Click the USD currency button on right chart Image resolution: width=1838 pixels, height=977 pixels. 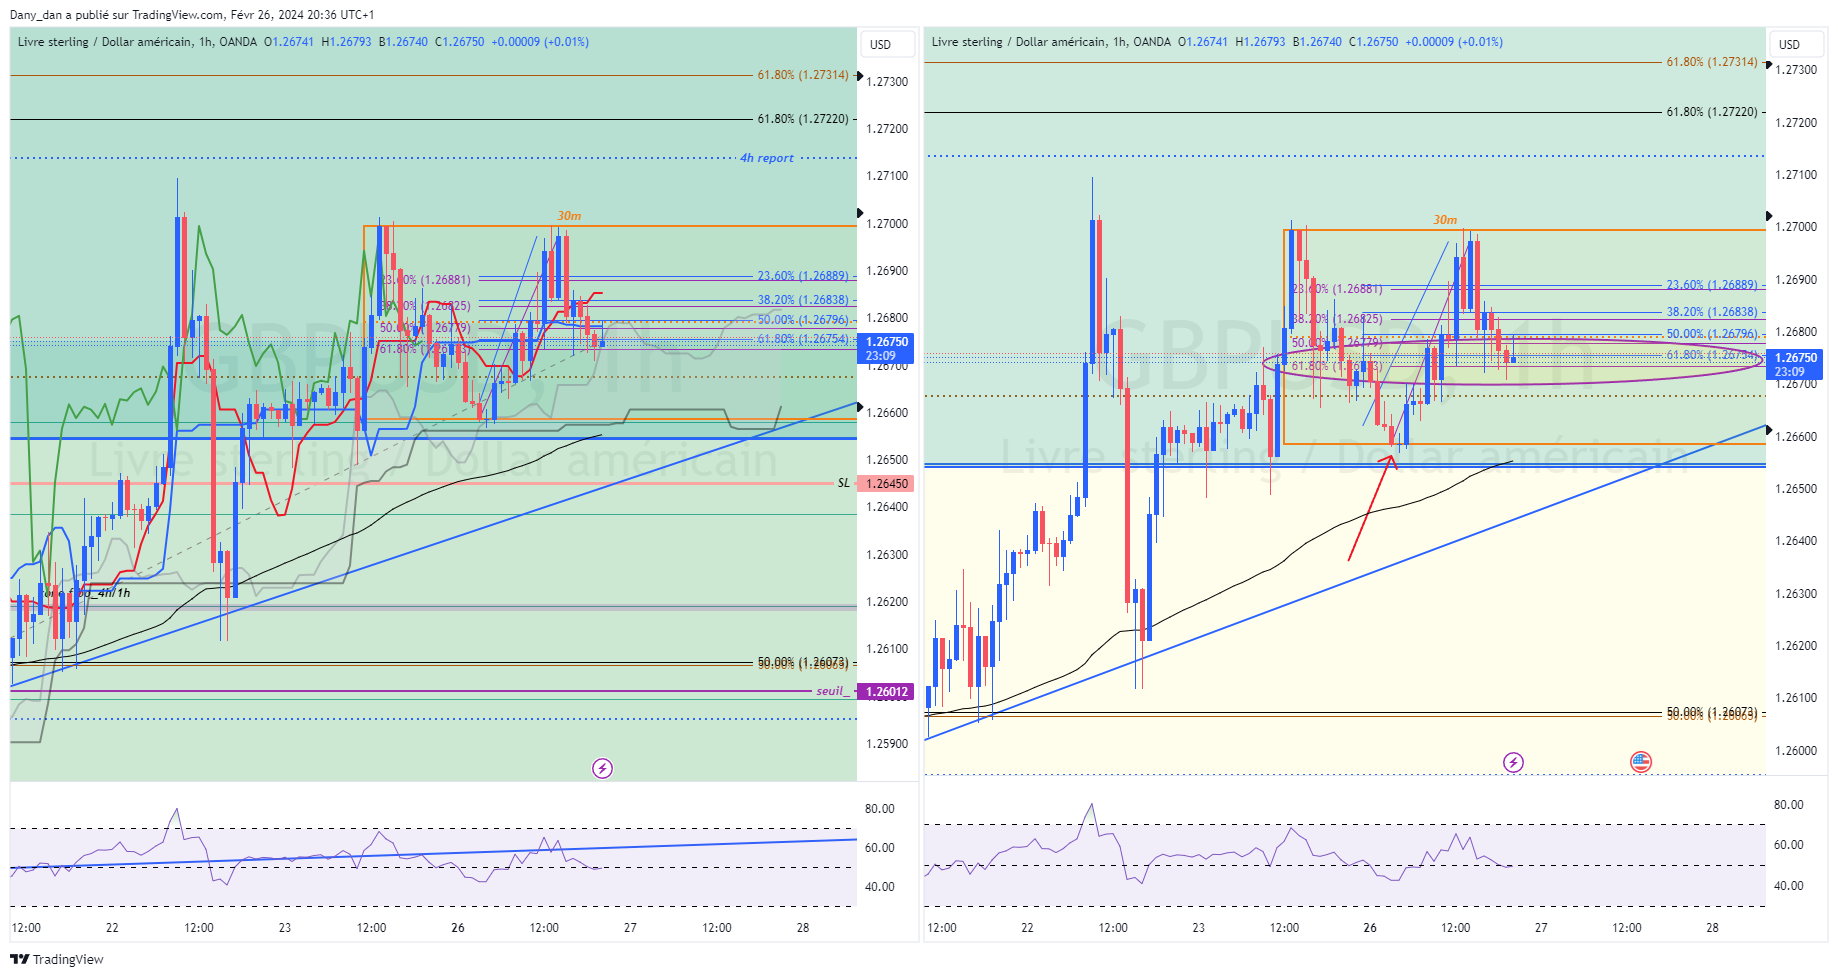pyautogui.click(x=1796, y=44)
